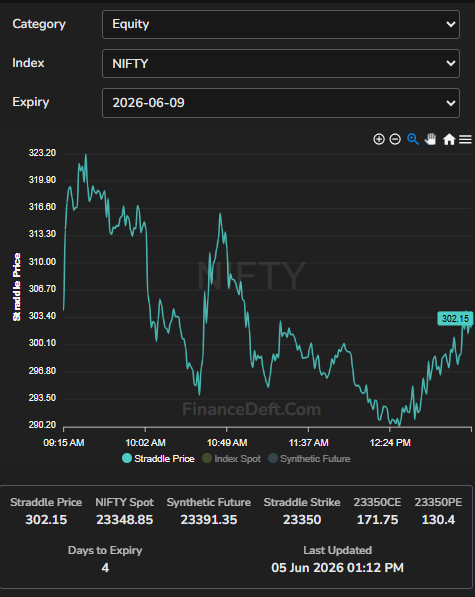Click the 10:02 AM x-axis label
This screenshot has height=597, width=475.
tap(145, 443)
